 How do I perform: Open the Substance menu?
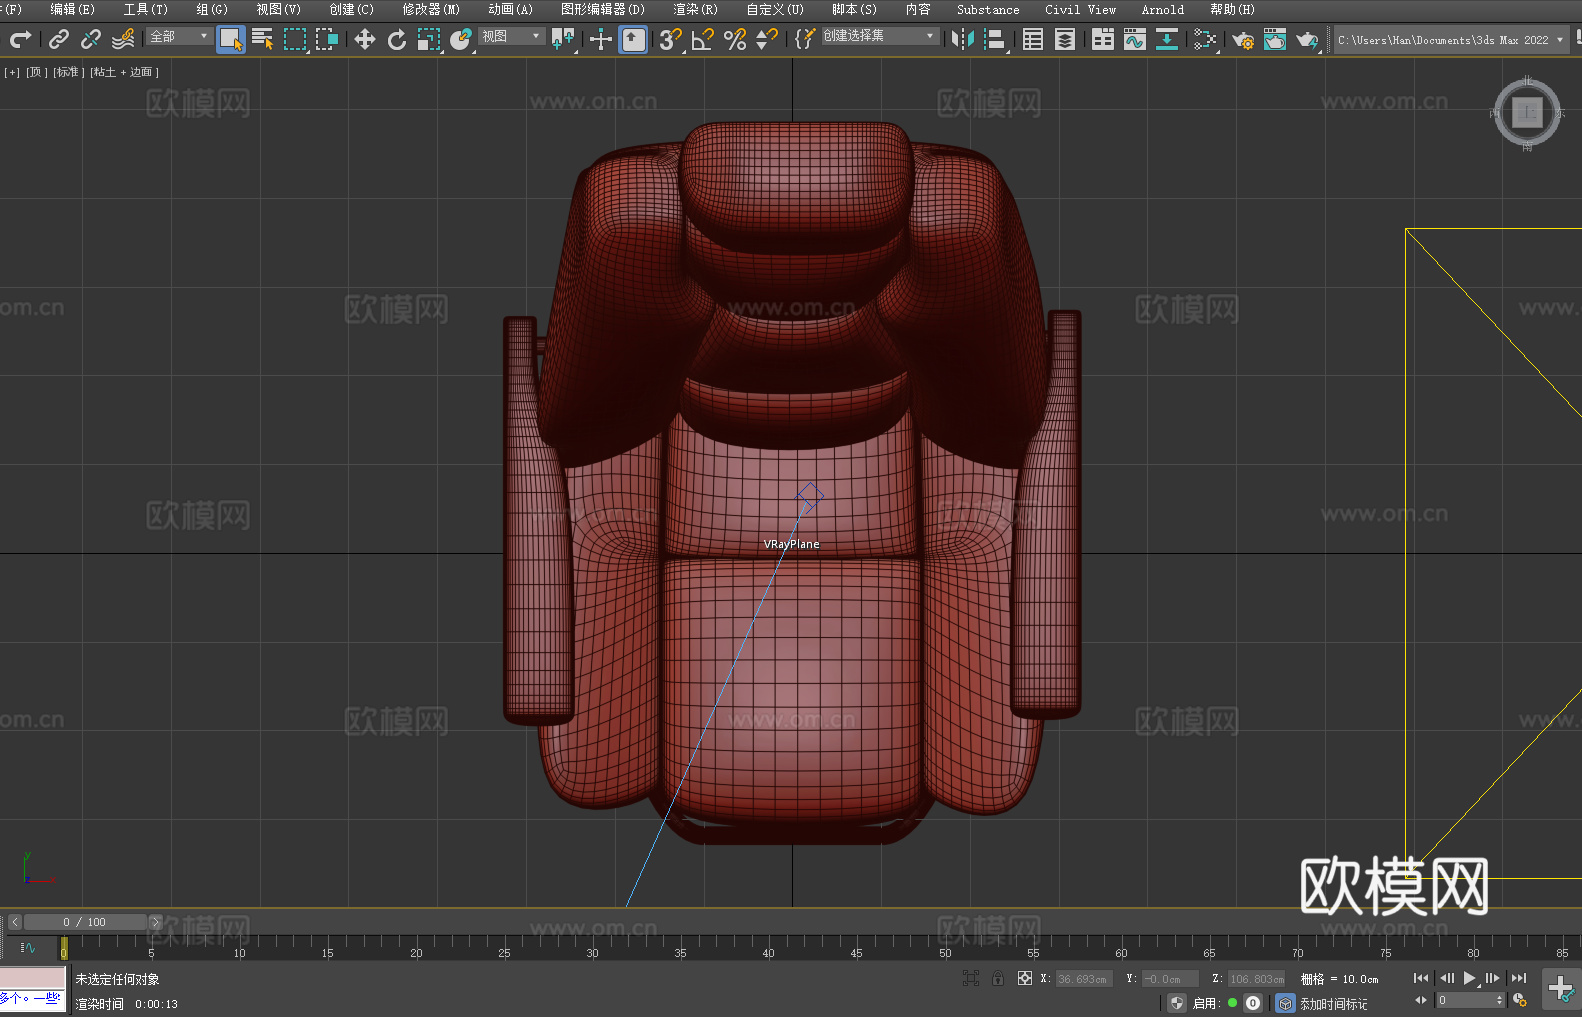click(988, 9)
